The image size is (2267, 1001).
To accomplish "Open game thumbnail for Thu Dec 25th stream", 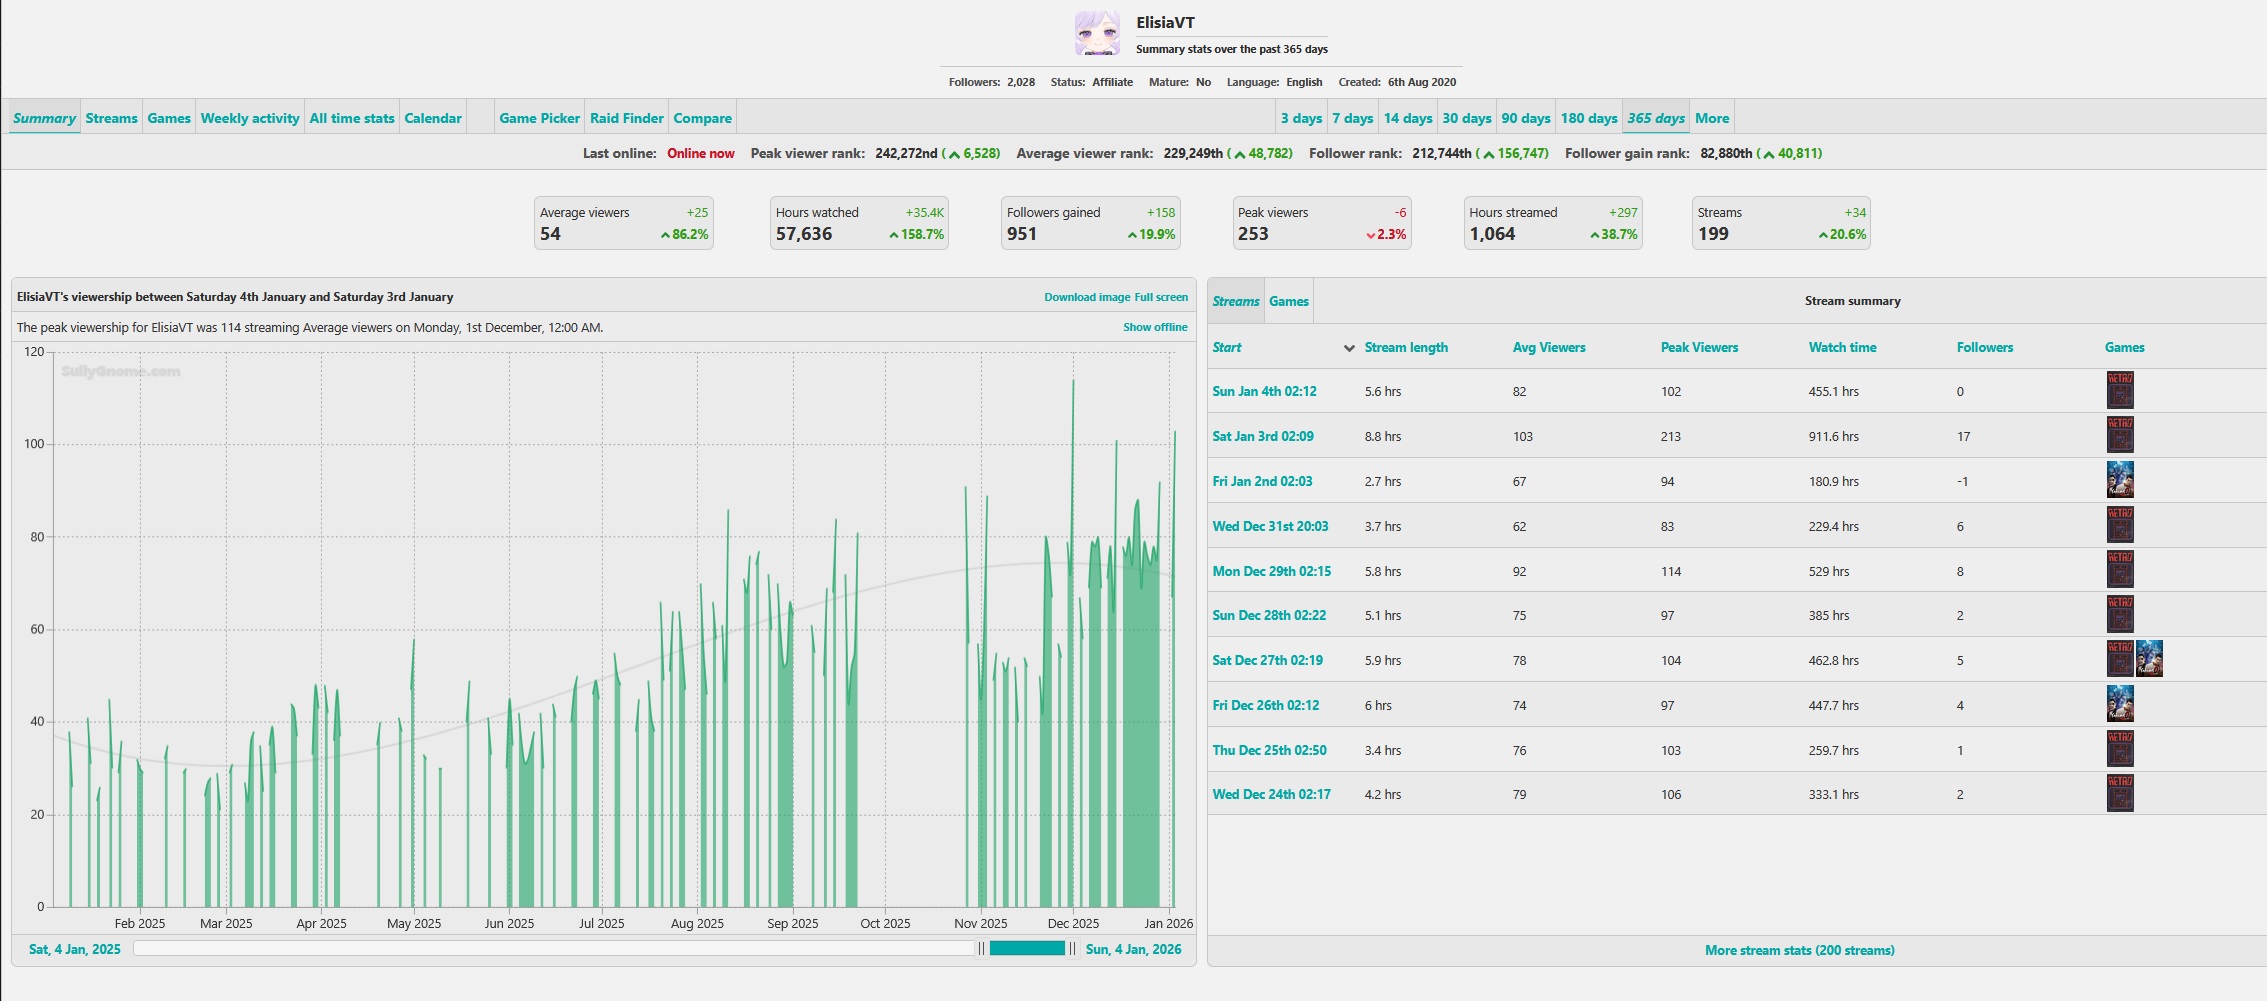I will [2120, 749].
